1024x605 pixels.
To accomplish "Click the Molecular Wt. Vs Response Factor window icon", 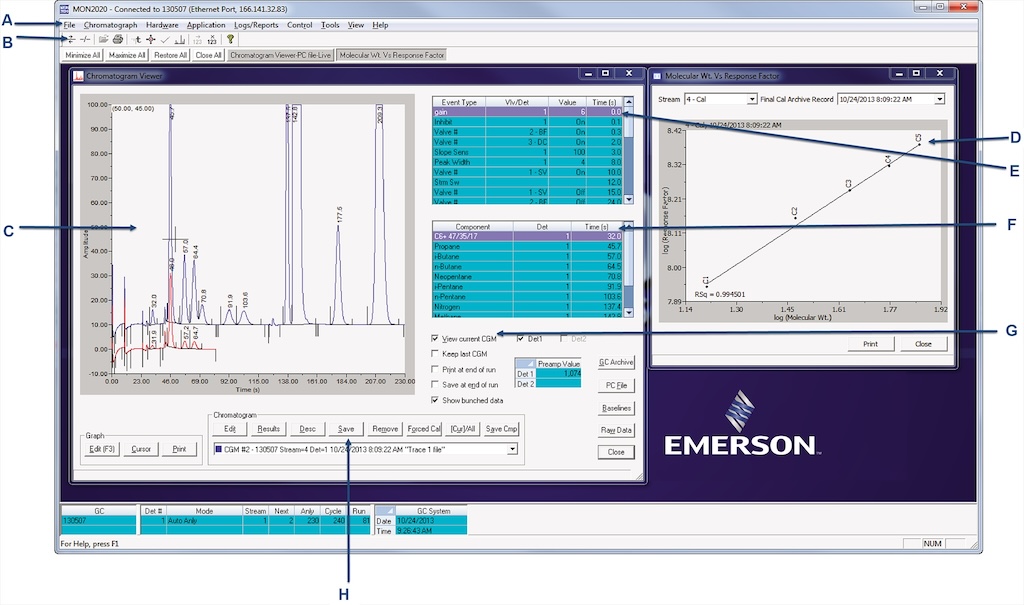I will tap(657, 76).
